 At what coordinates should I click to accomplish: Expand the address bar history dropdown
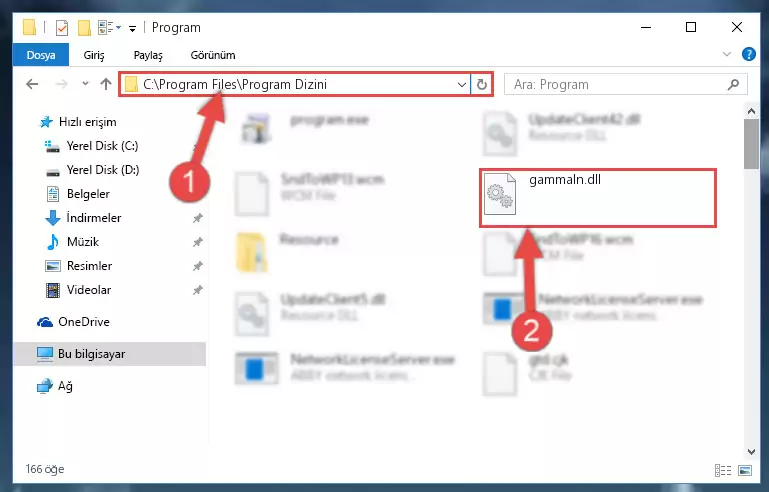tap(461, 84)
